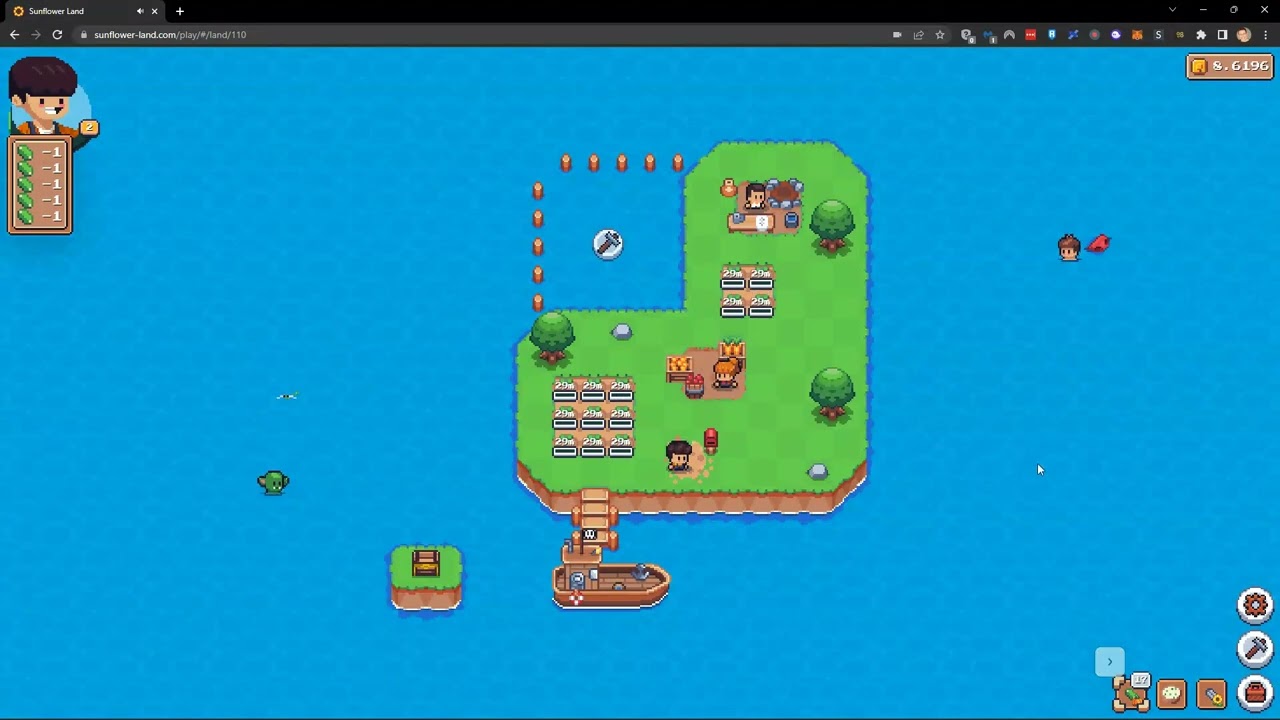This screenshot has width=1280, height=720.
Task: Bookmark this page with star icon
Action: (940, 34)
